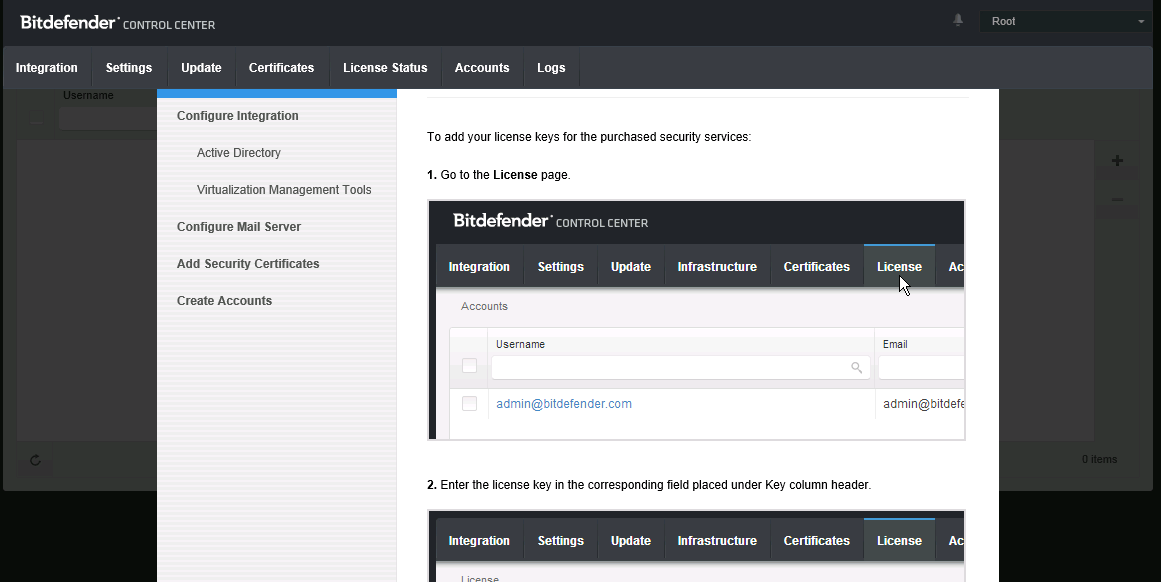Switch to the Integration tab
Image resolution: width=1161 pixels, height=582 pixels.
[47, 68]
